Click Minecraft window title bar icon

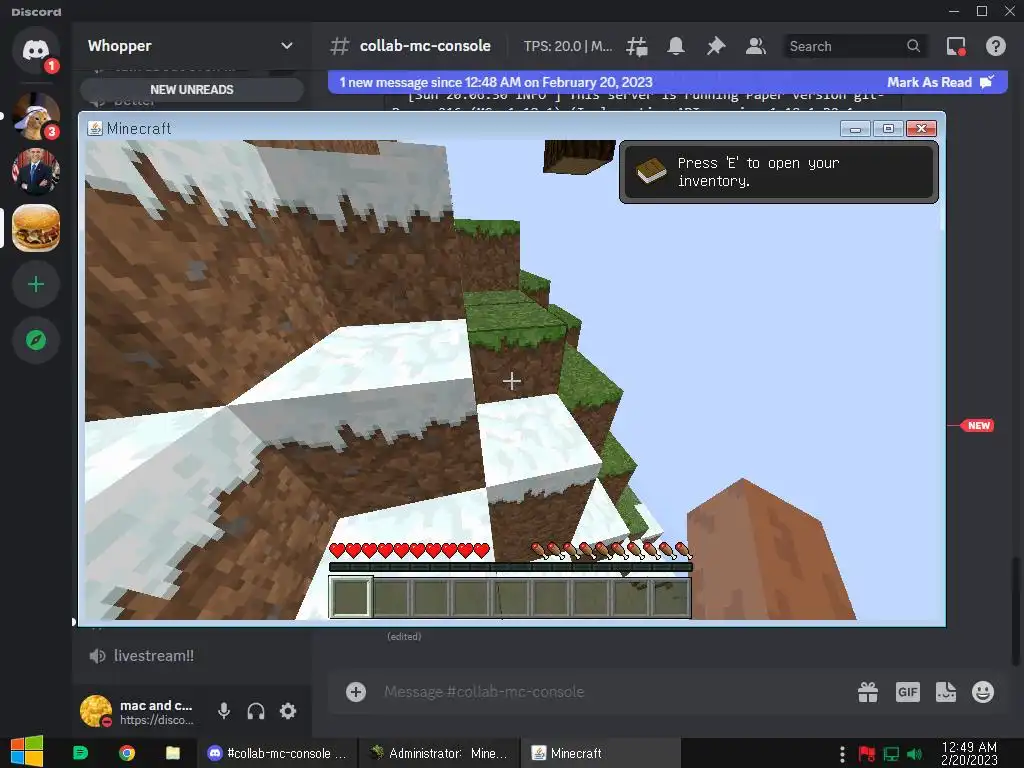[95, 128]
